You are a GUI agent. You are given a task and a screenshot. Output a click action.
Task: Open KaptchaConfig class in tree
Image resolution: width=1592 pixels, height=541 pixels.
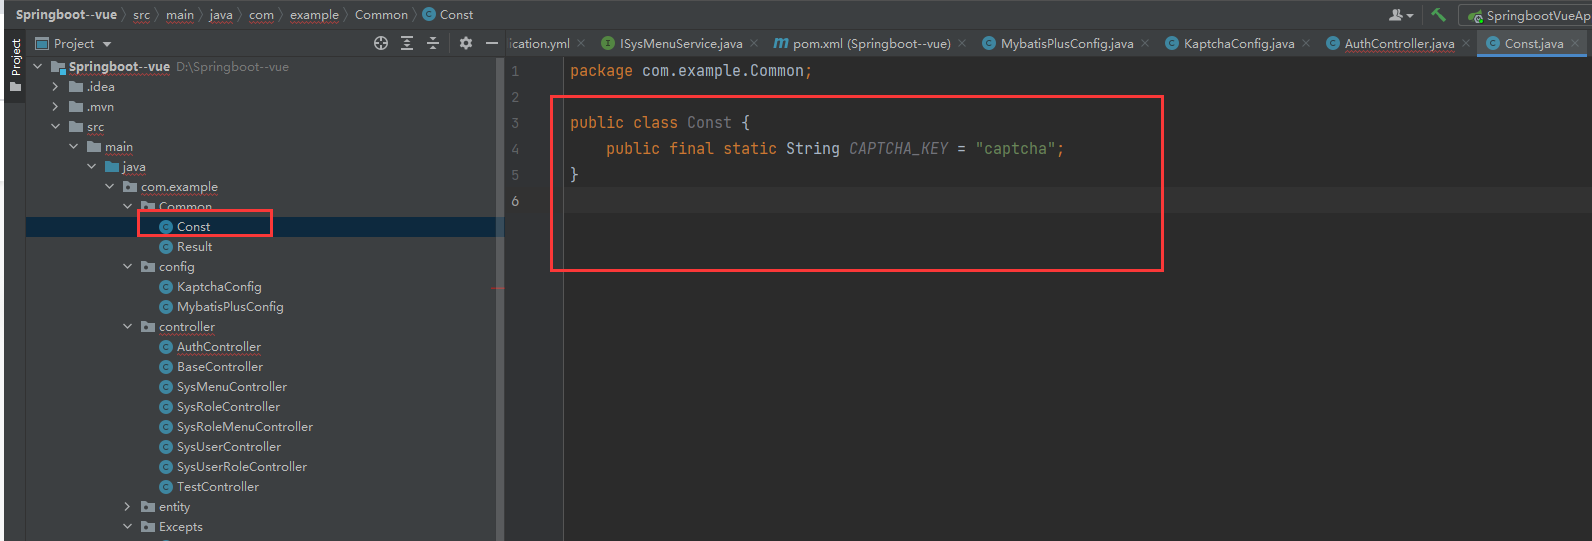[x=219, y=287]
